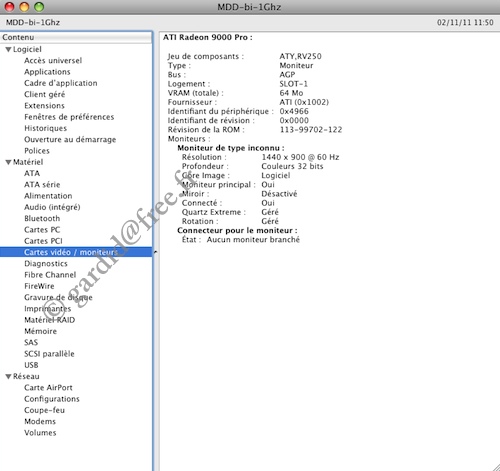Click ROM revision 113-99702-122
This screenshot has height=471, width=500.
311,130
